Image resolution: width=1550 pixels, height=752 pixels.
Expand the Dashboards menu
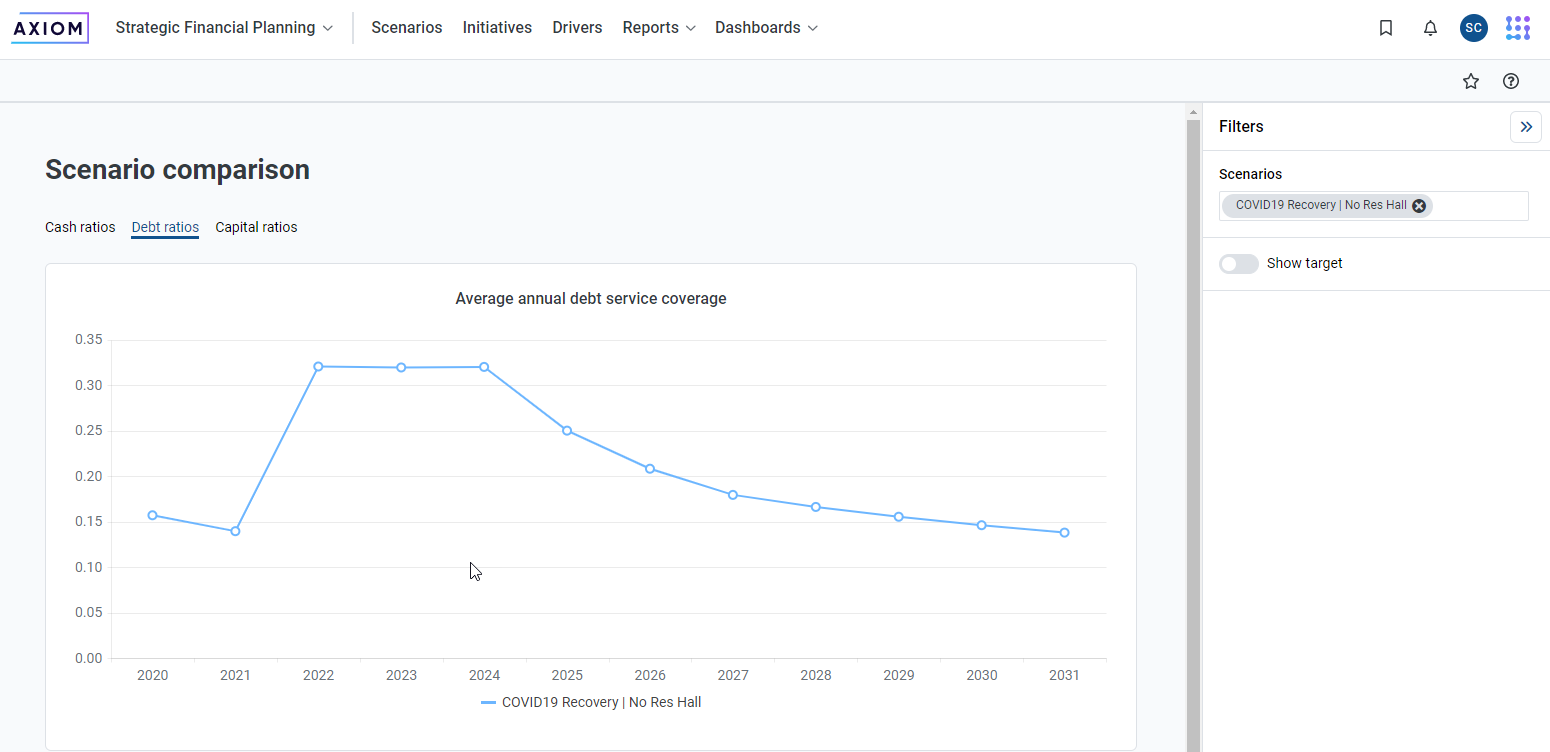pos(767,28)
